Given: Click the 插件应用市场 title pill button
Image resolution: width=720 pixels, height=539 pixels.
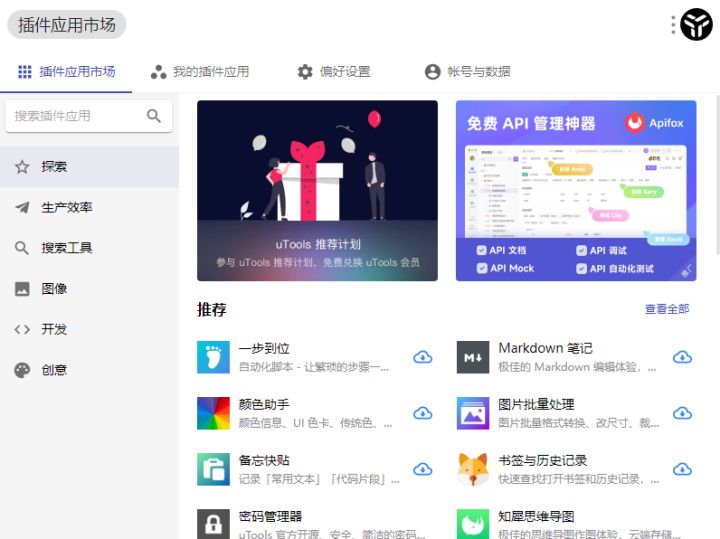Looking at the screenshot, I should coord(67,25).
